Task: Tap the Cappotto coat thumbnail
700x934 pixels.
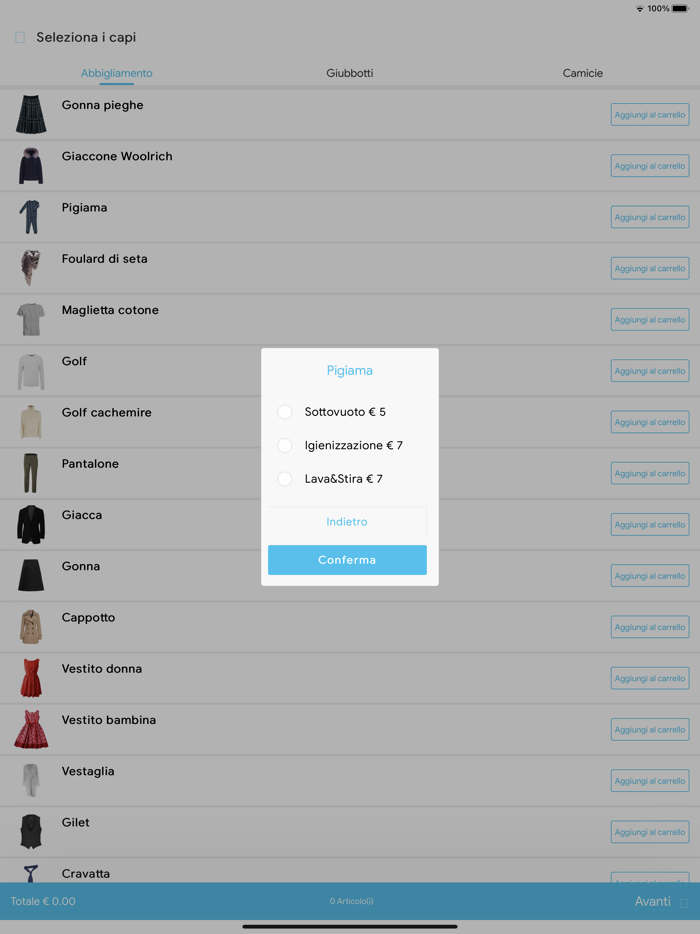Action: (x=31, y=627)
